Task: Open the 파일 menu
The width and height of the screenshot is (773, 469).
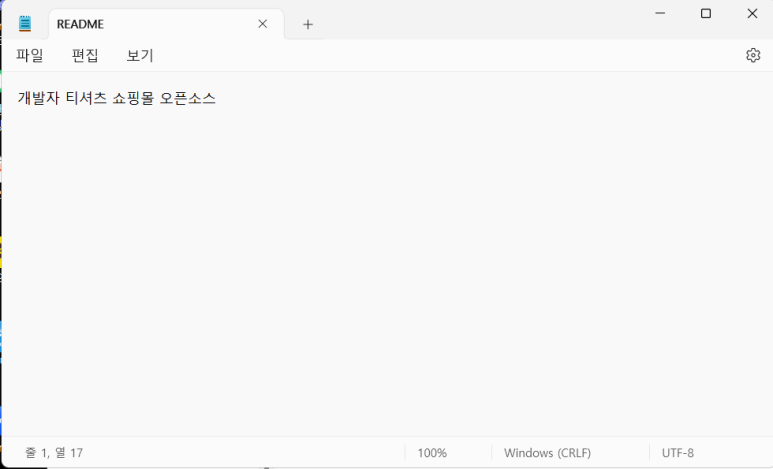Action: pos(30,55)
